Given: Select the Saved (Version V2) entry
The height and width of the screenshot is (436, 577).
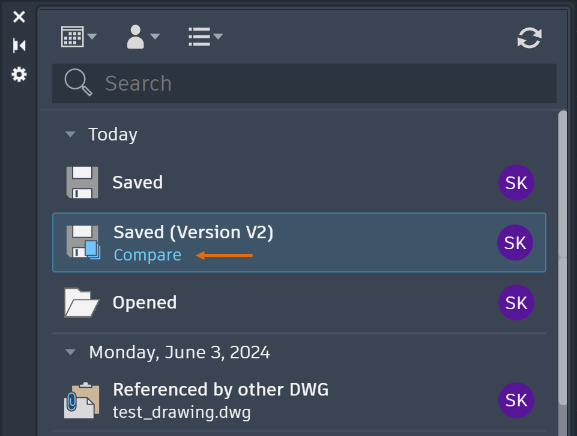Looking at the screenshot, I should [299, 242].
